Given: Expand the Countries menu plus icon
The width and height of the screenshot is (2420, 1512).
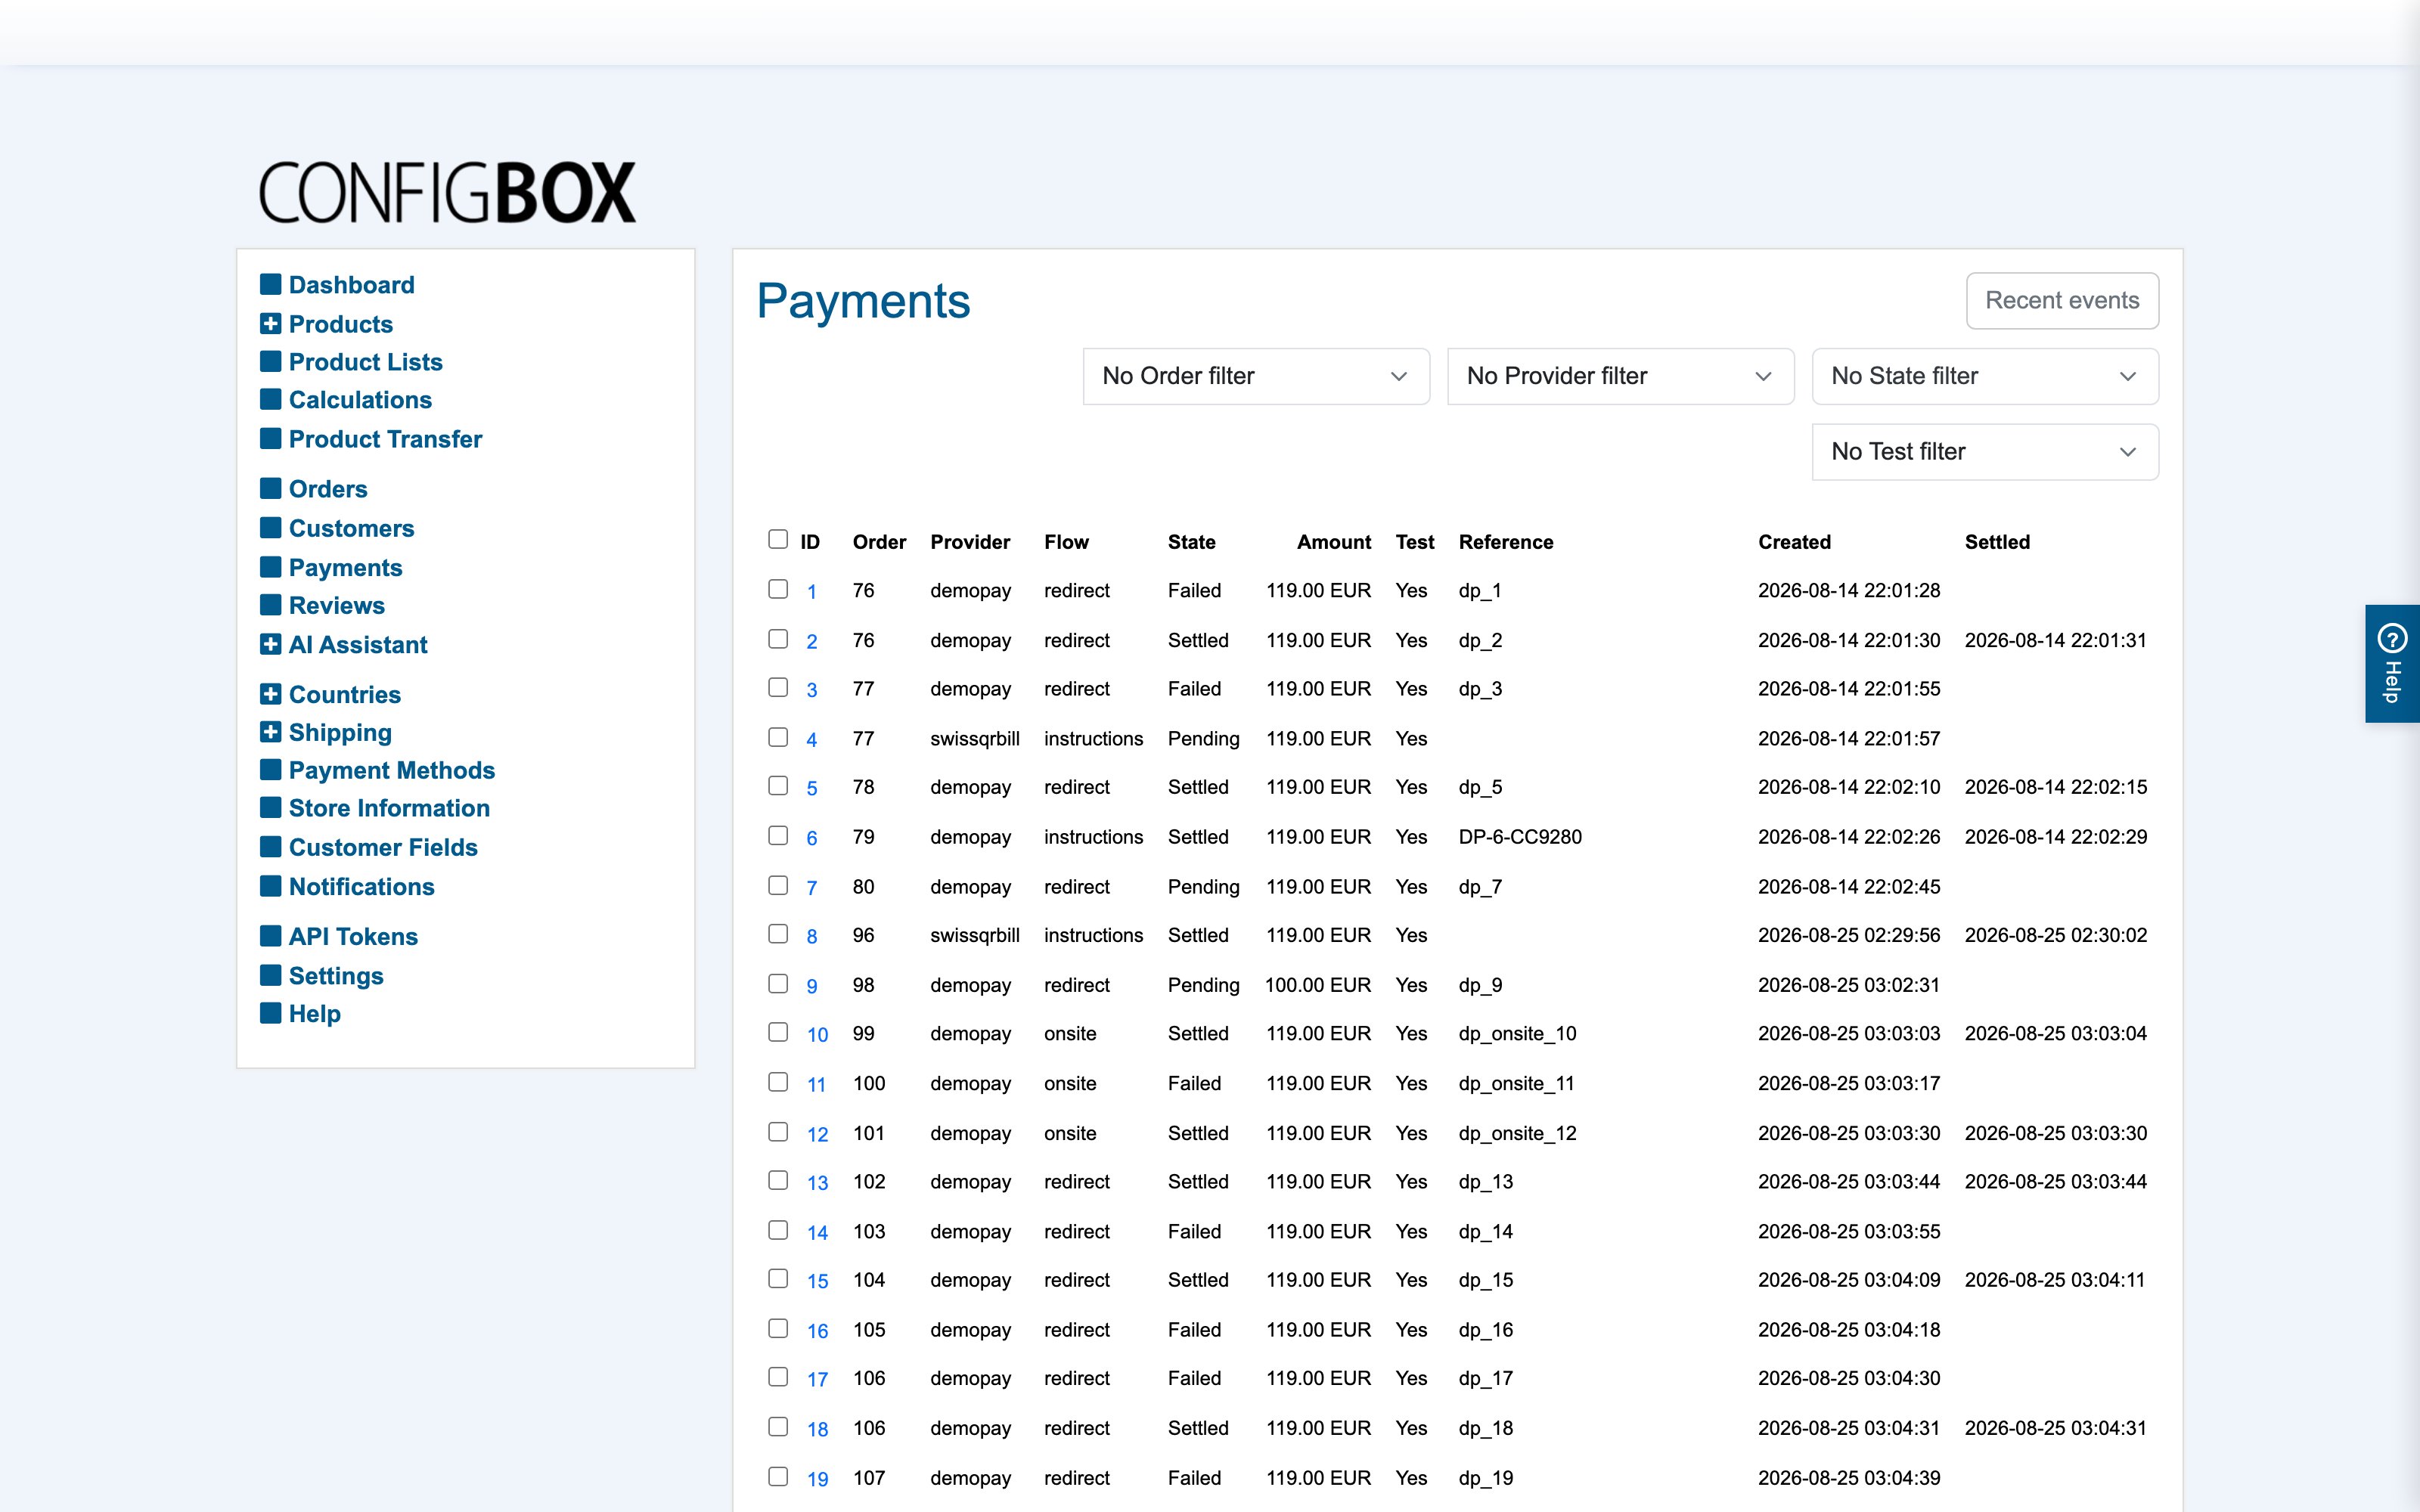Looking at the screenshot, I should point(270,694).
